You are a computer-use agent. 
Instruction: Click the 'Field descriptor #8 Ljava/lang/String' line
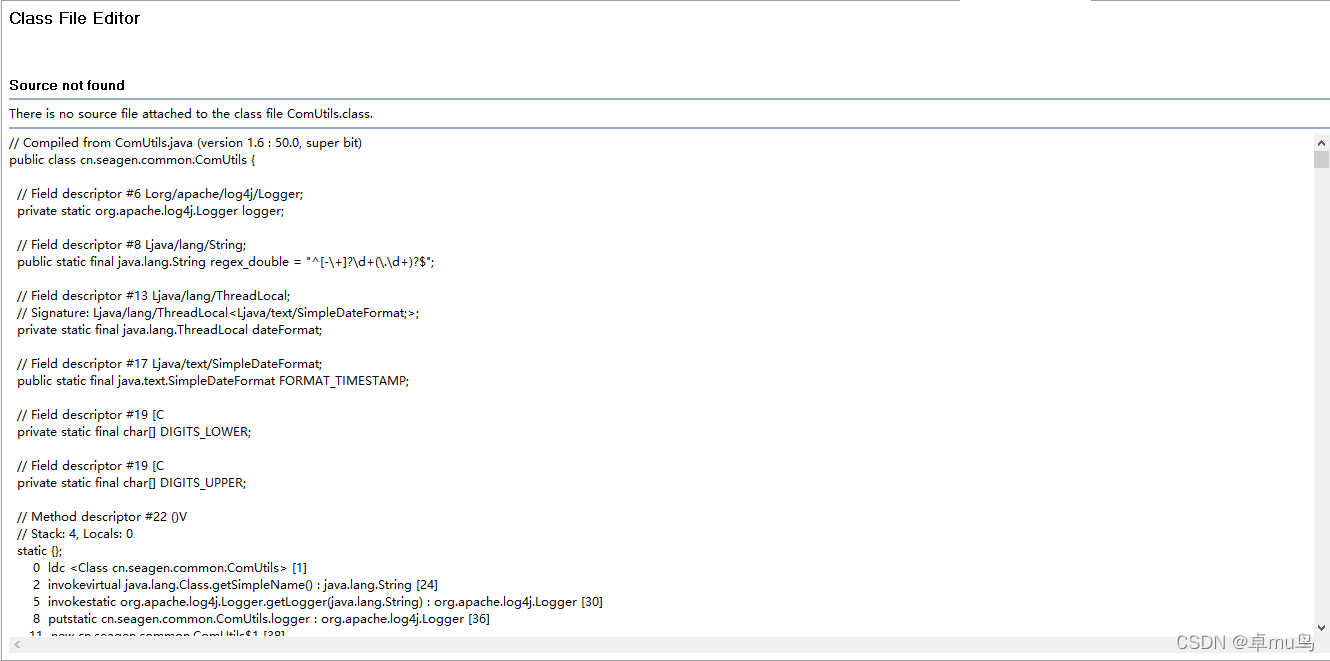pos(131,245)
